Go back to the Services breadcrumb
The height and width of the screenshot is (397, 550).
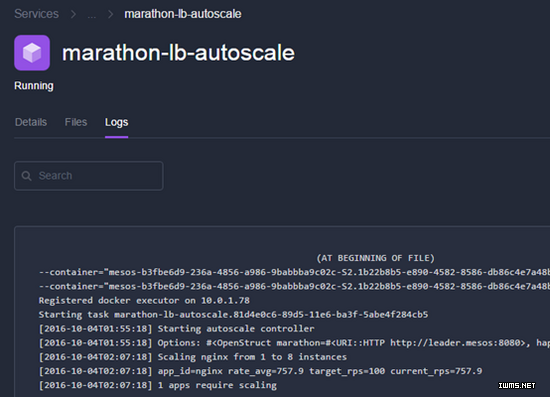coord(36,14)
